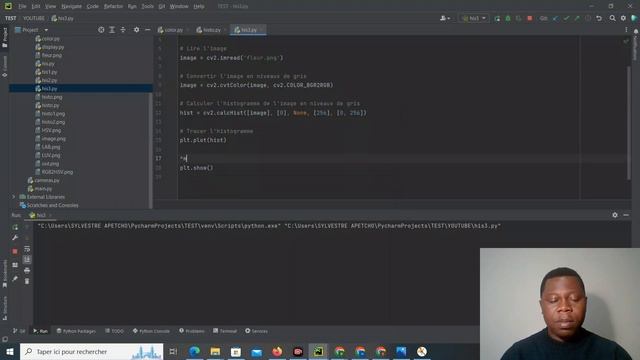Print the Run console output
This screenshot has height=360, width=640.
point(27,270)
